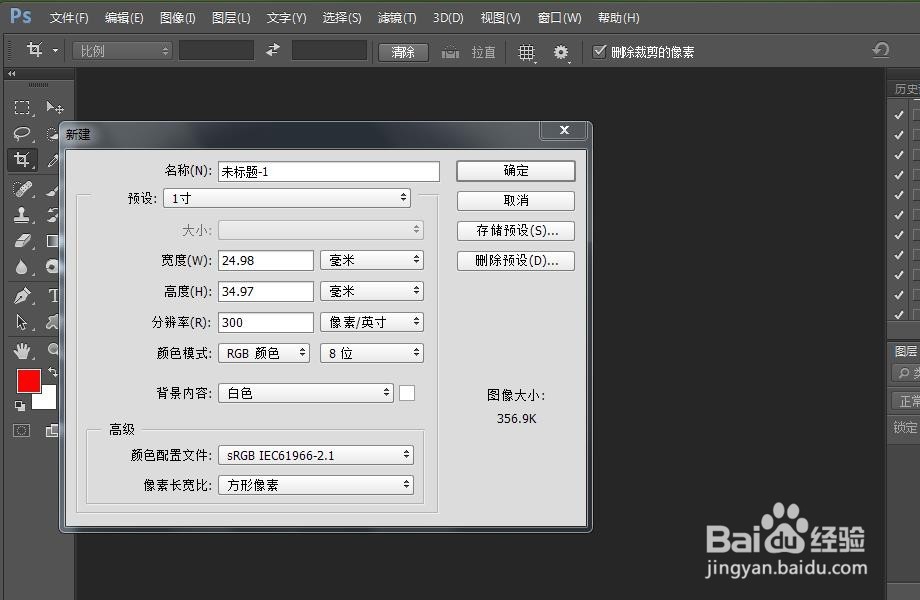Open the 预设 dropdown showing 1寸
The width and height of the screenshot is (920, 600).
click(287, 198)
